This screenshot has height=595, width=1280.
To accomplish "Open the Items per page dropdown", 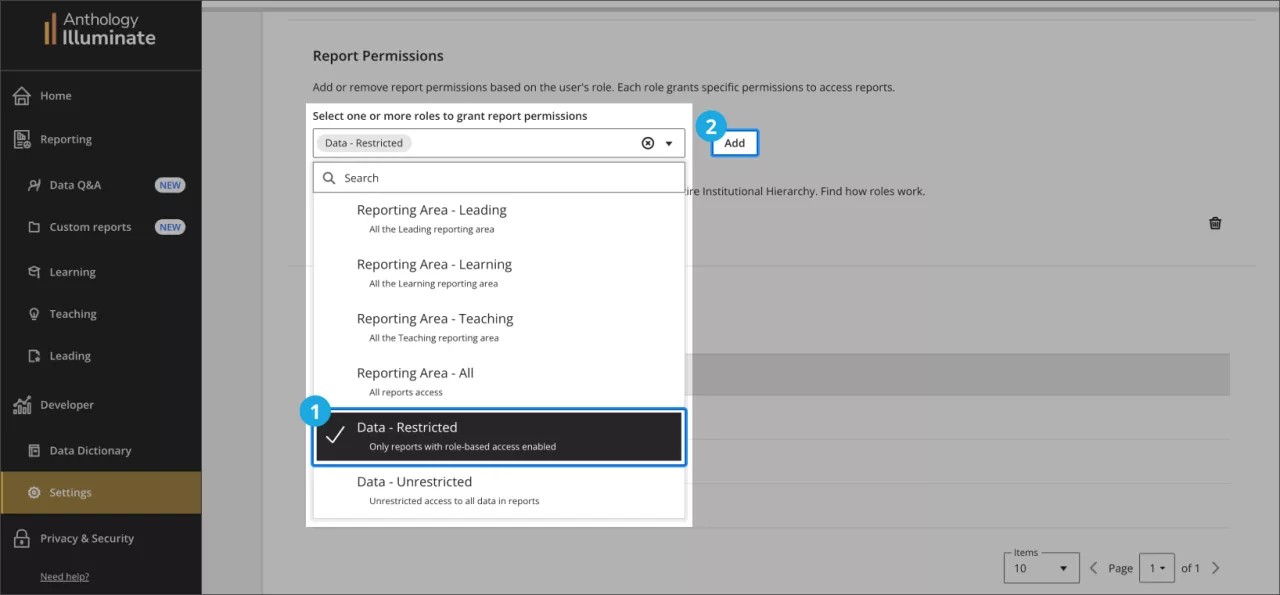I will pos(1040,567).
